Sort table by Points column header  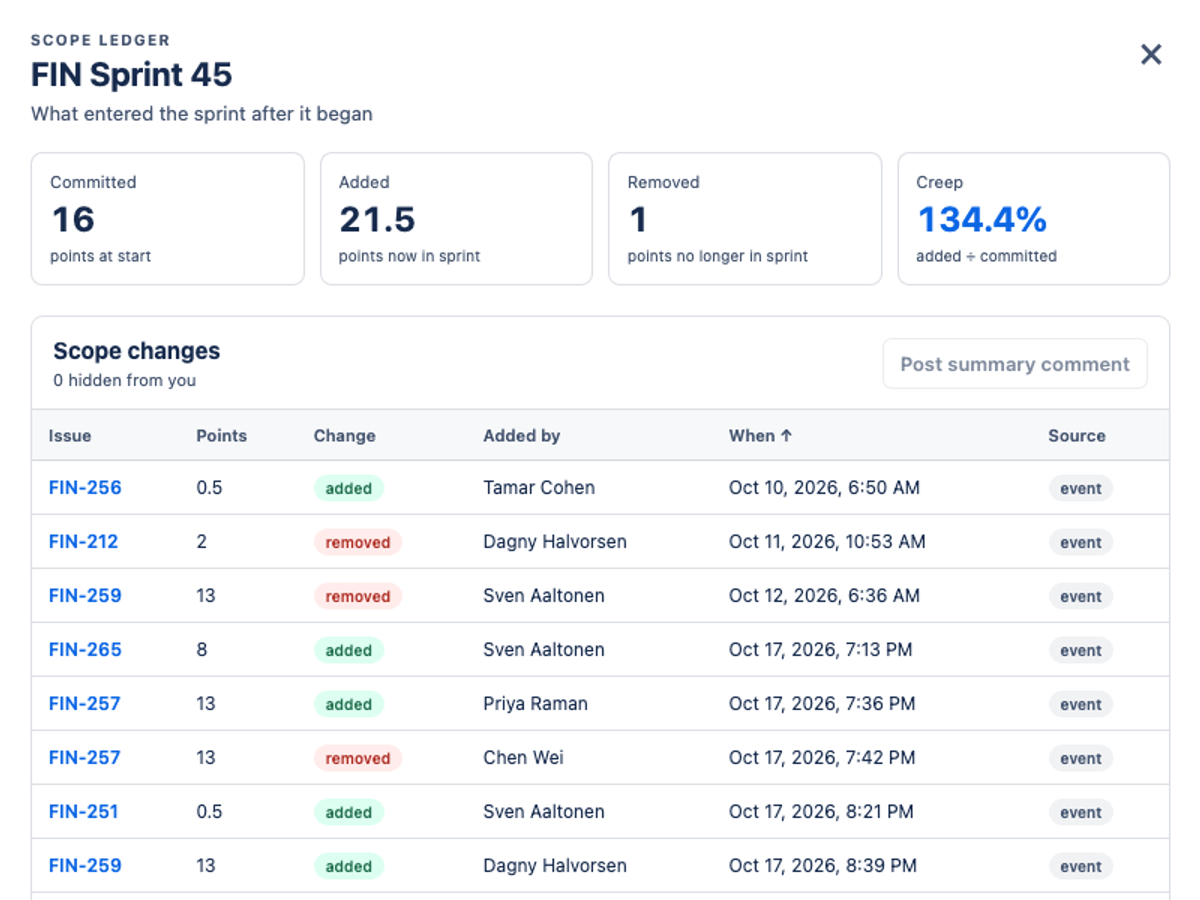(x=221, y=436)
